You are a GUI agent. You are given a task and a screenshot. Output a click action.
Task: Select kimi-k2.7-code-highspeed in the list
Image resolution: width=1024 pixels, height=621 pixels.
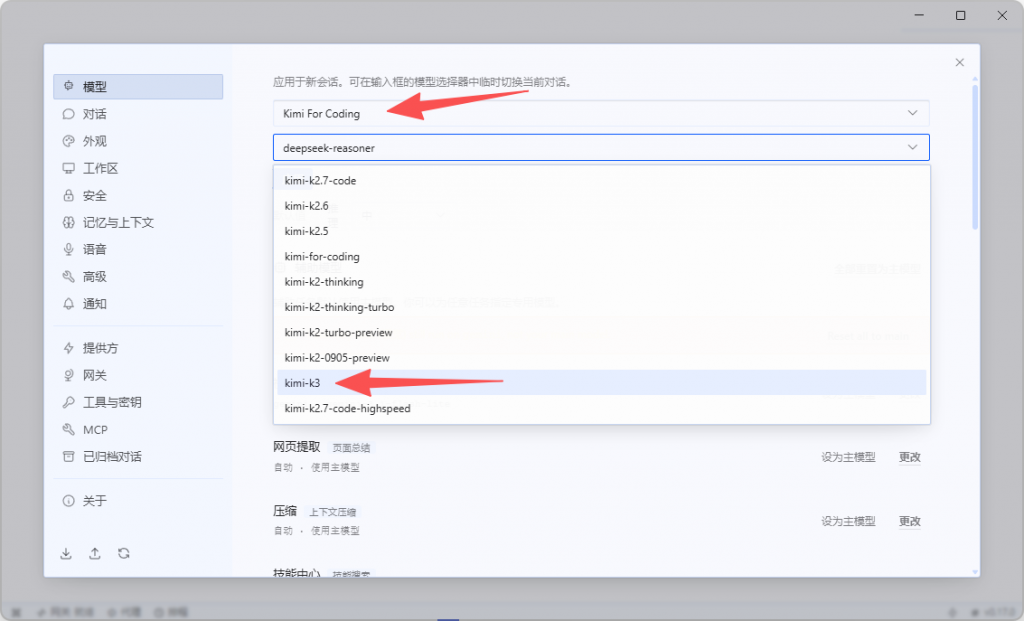(601, 408)
